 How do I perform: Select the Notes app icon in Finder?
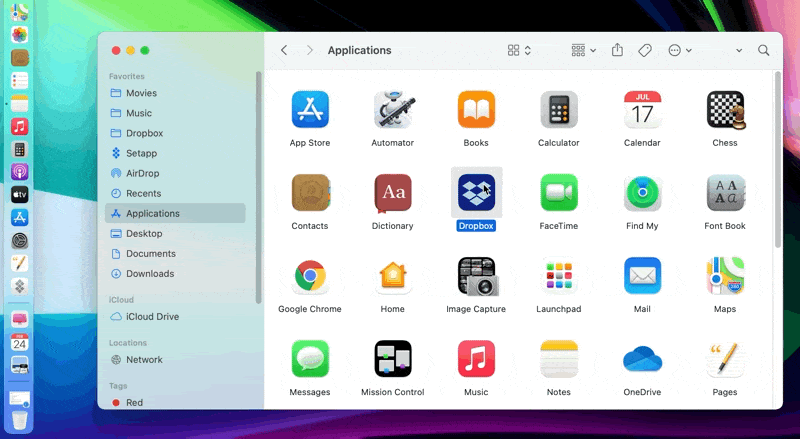pyautogui.click(x=559, y=359)
